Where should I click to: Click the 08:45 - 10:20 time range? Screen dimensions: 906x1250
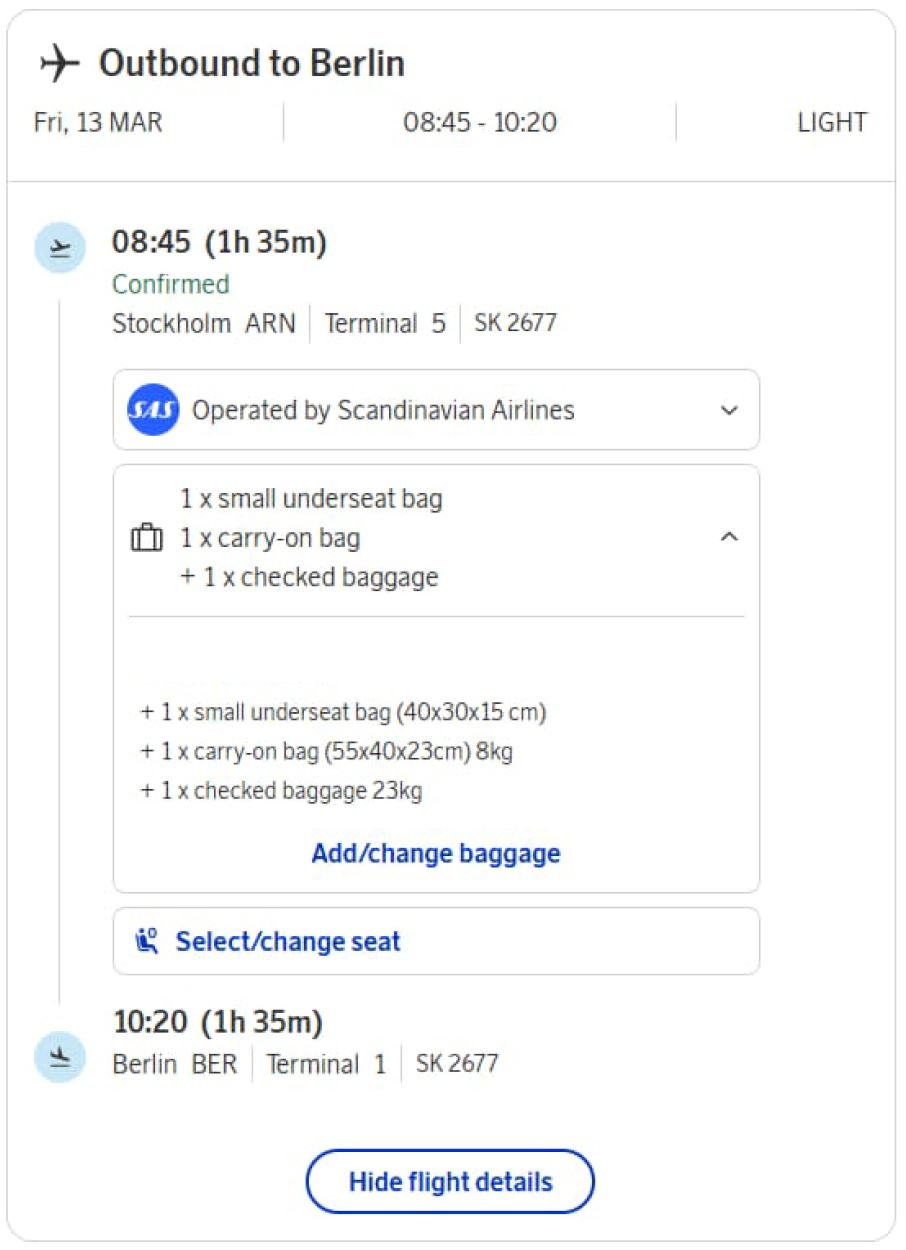pos(480,123)
